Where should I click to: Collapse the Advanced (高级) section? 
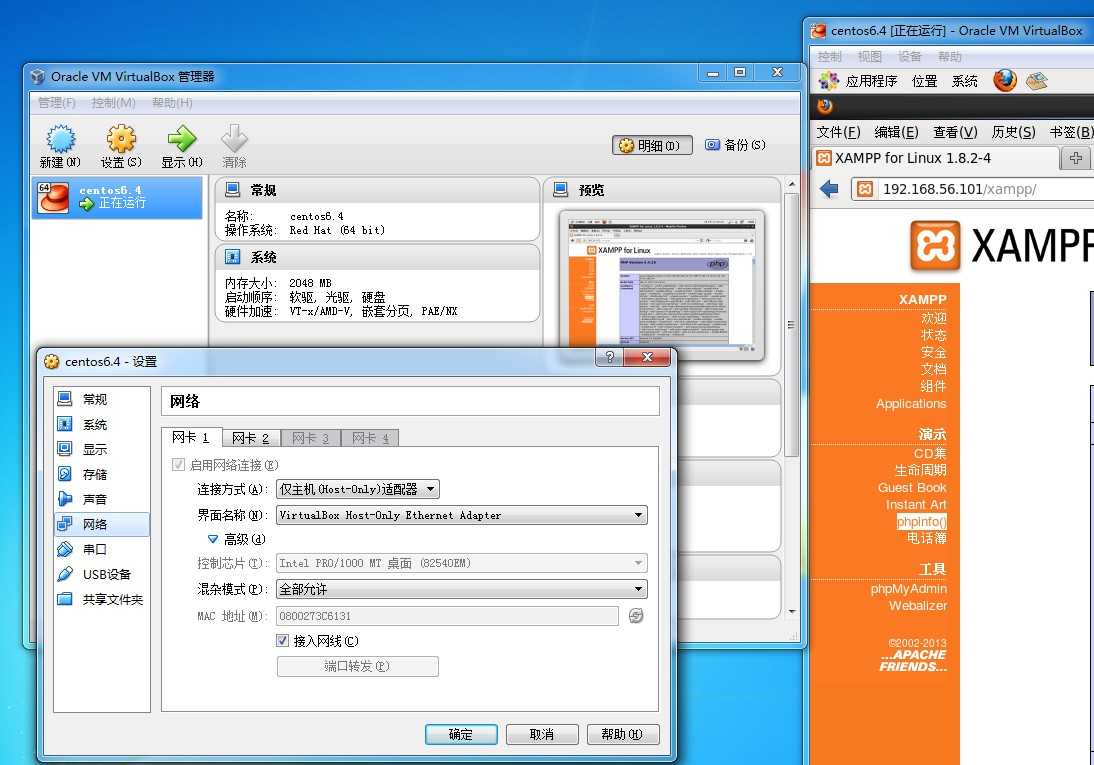tap(213, 539)
